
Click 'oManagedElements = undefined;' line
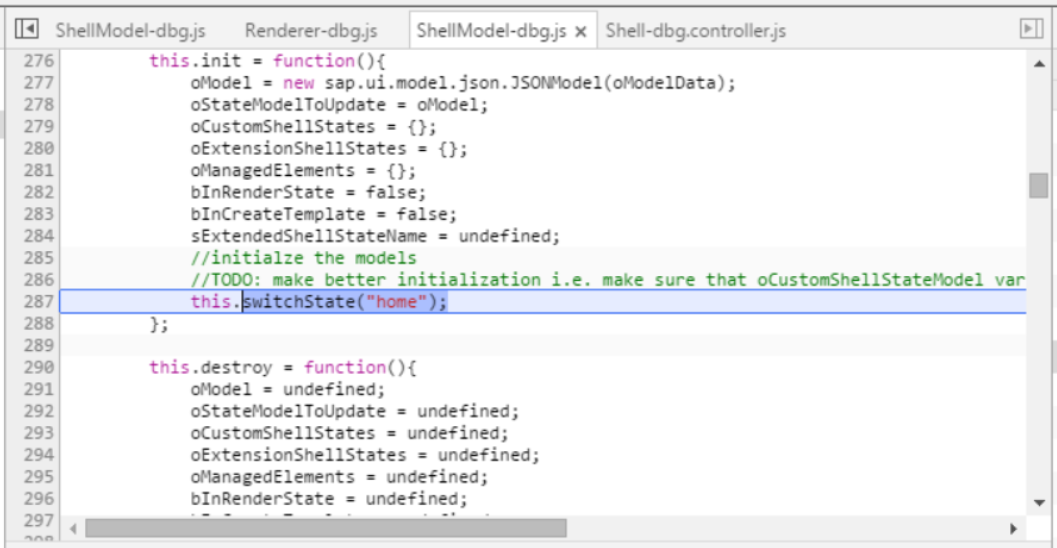point(339,477)
